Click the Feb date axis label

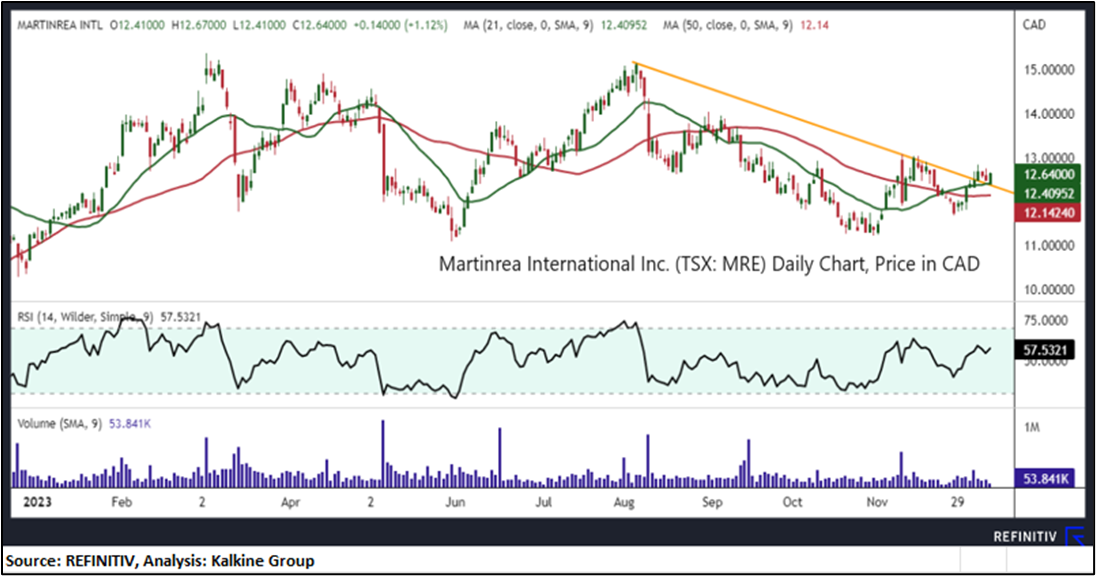(122, 502)
